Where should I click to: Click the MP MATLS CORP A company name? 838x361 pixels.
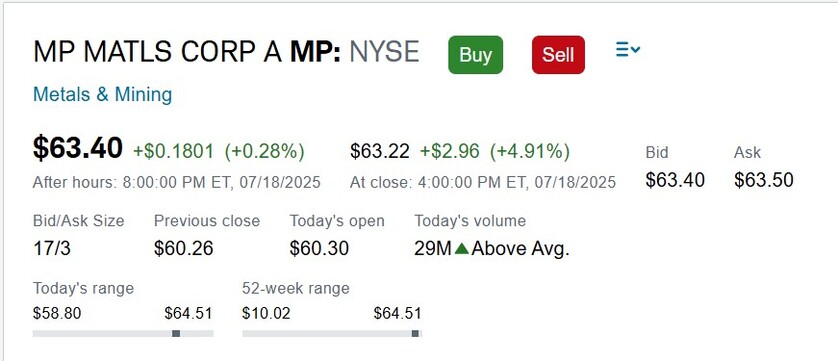point(158,52)
